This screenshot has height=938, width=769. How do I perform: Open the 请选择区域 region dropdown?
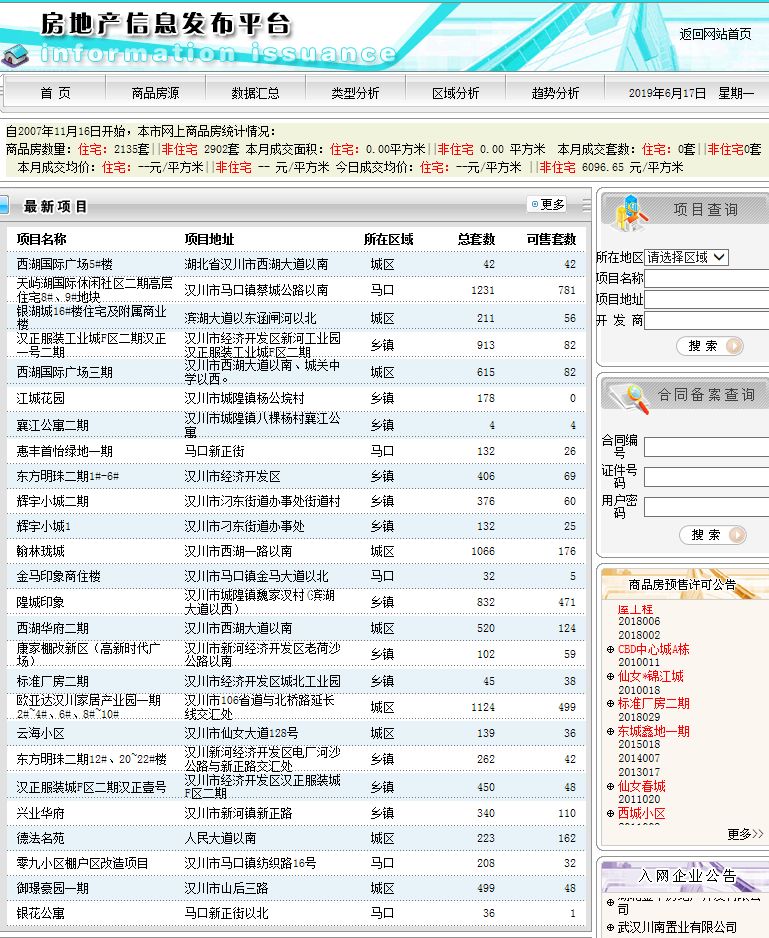pyautogui.click(x=686, y=257)
